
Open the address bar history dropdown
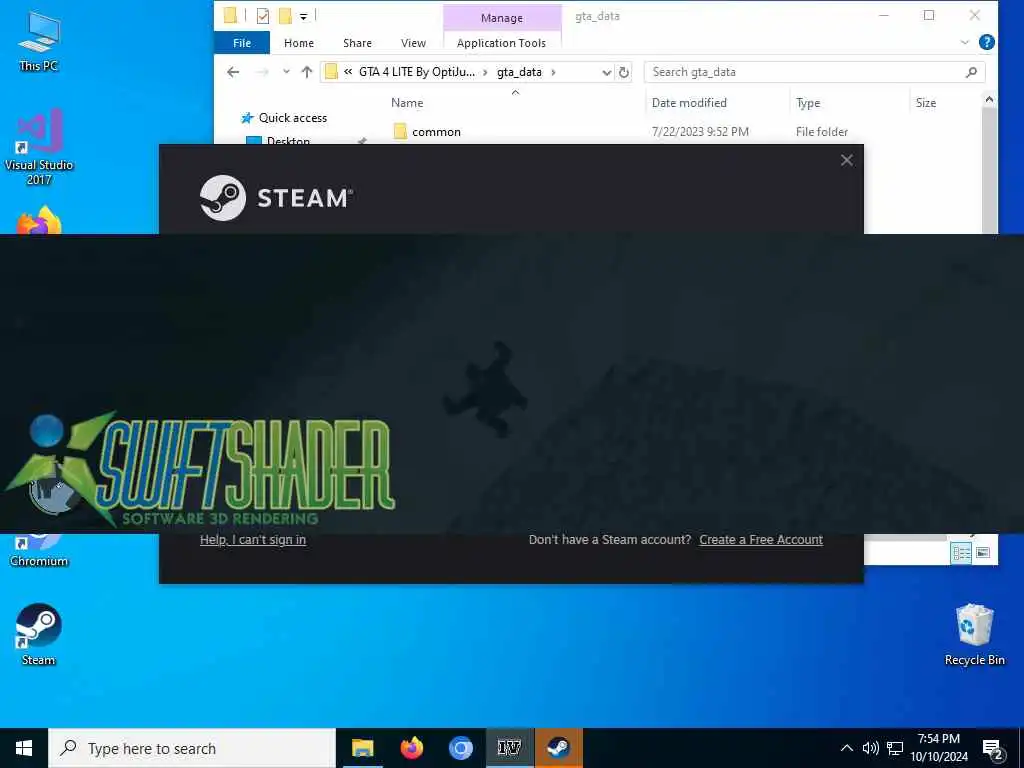point(606,72)
